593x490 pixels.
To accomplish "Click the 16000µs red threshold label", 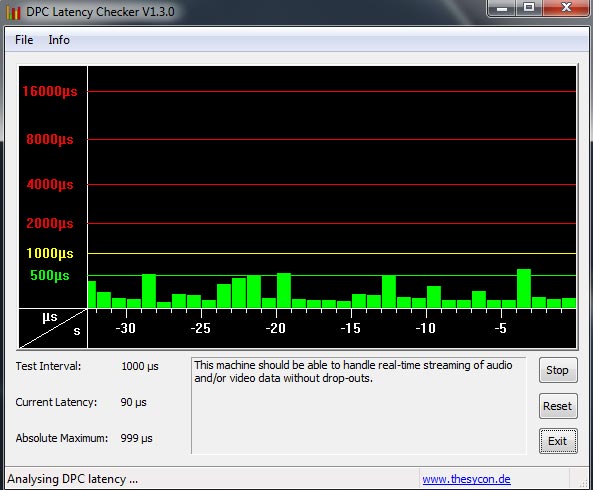I will pyautogui.click(x=50, y=91).
